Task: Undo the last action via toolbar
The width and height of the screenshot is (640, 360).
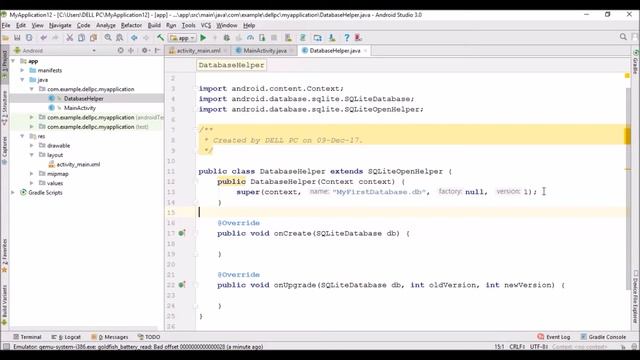Action: click(x=43, y=38)
